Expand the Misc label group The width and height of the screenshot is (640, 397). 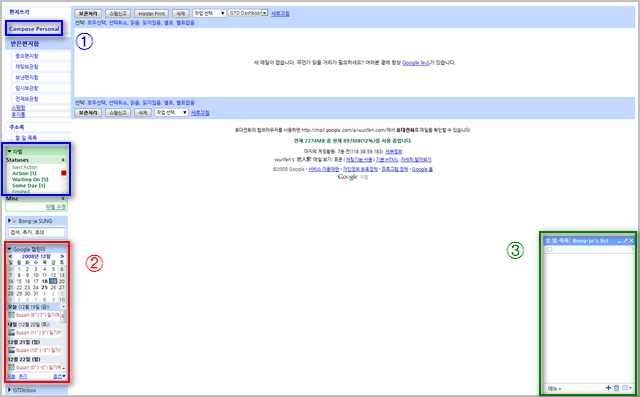click(x=63, y=199)
